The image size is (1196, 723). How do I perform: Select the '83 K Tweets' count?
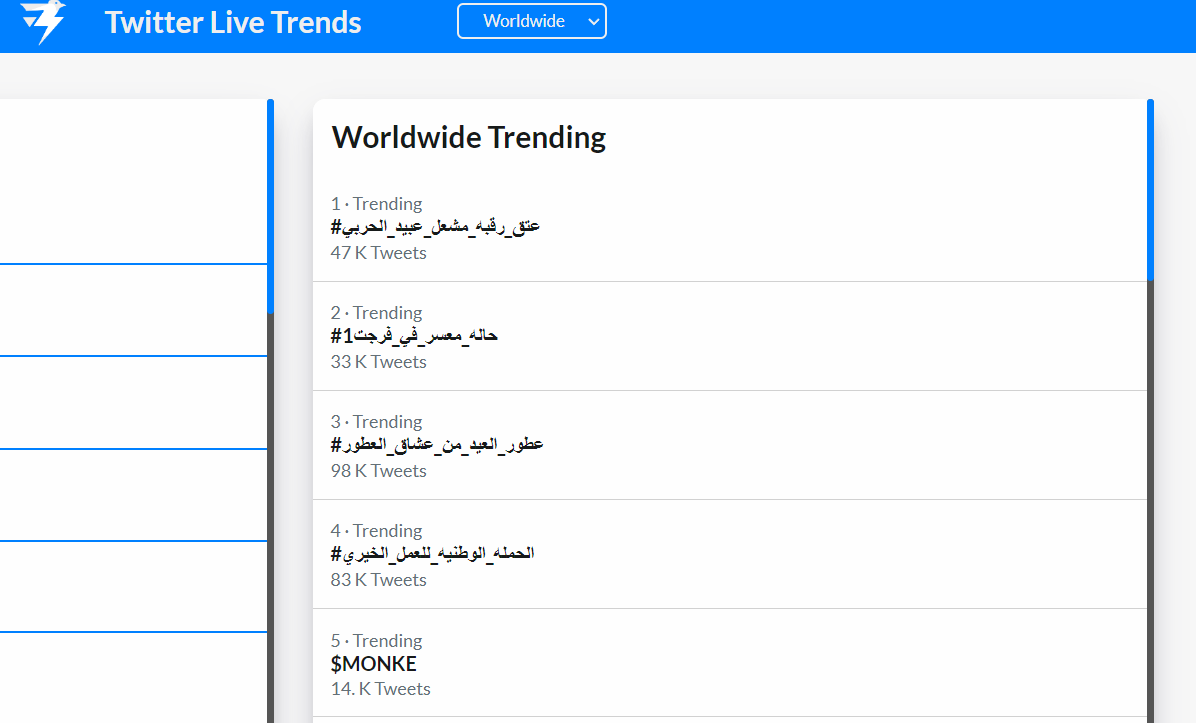pyautogui.click(x=378, y=580)
